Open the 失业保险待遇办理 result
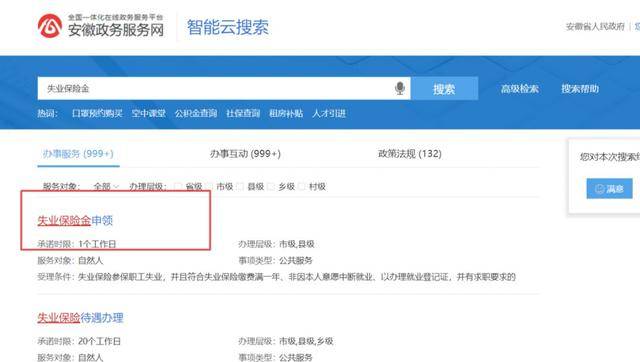Image resolution: width=640 pixels, height=362 pixels. [80, 318]
